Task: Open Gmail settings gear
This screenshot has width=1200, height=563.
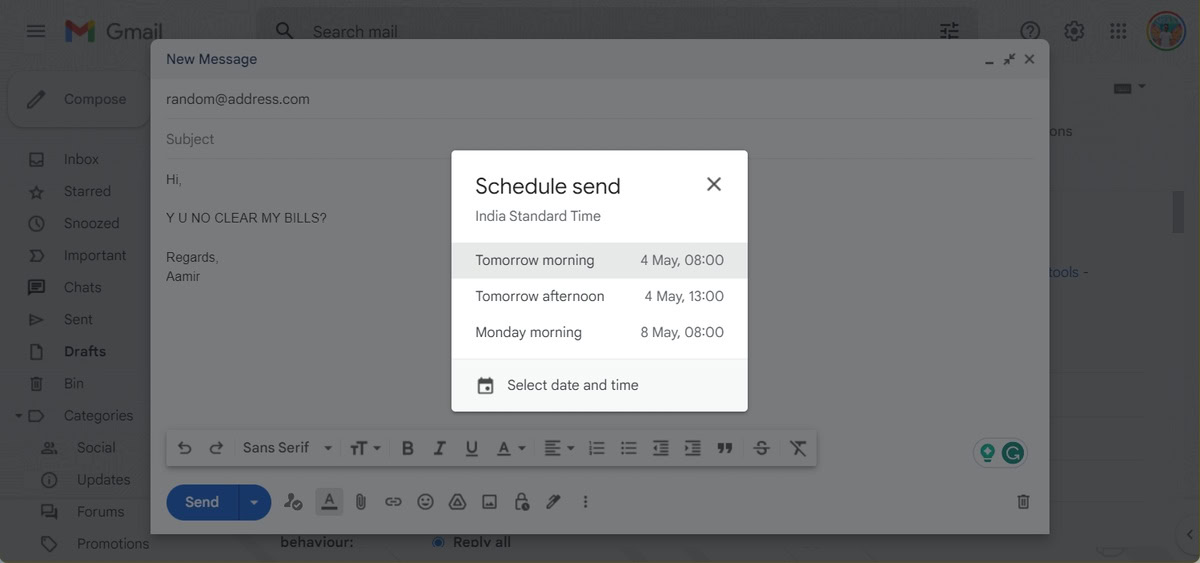Action: click(1074, 31)
